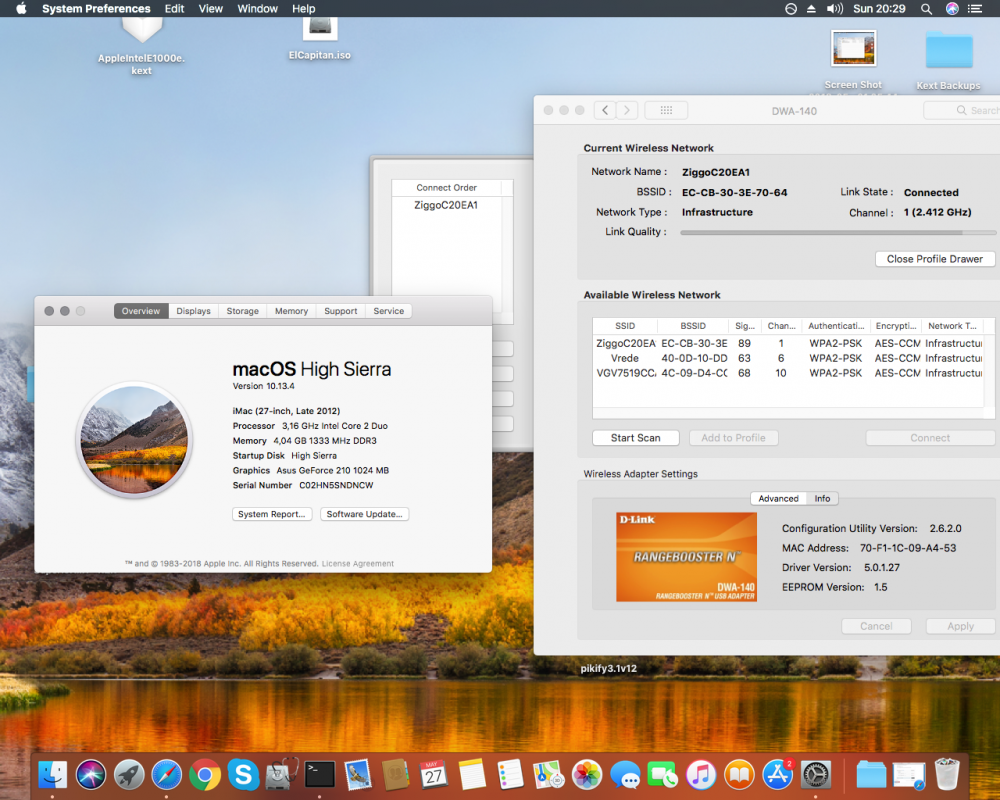Viewport: 1000px width, 800px height.
Task: Select ZiggoC20EA1 in Connect Order list
Action: [x=446, y=205]
